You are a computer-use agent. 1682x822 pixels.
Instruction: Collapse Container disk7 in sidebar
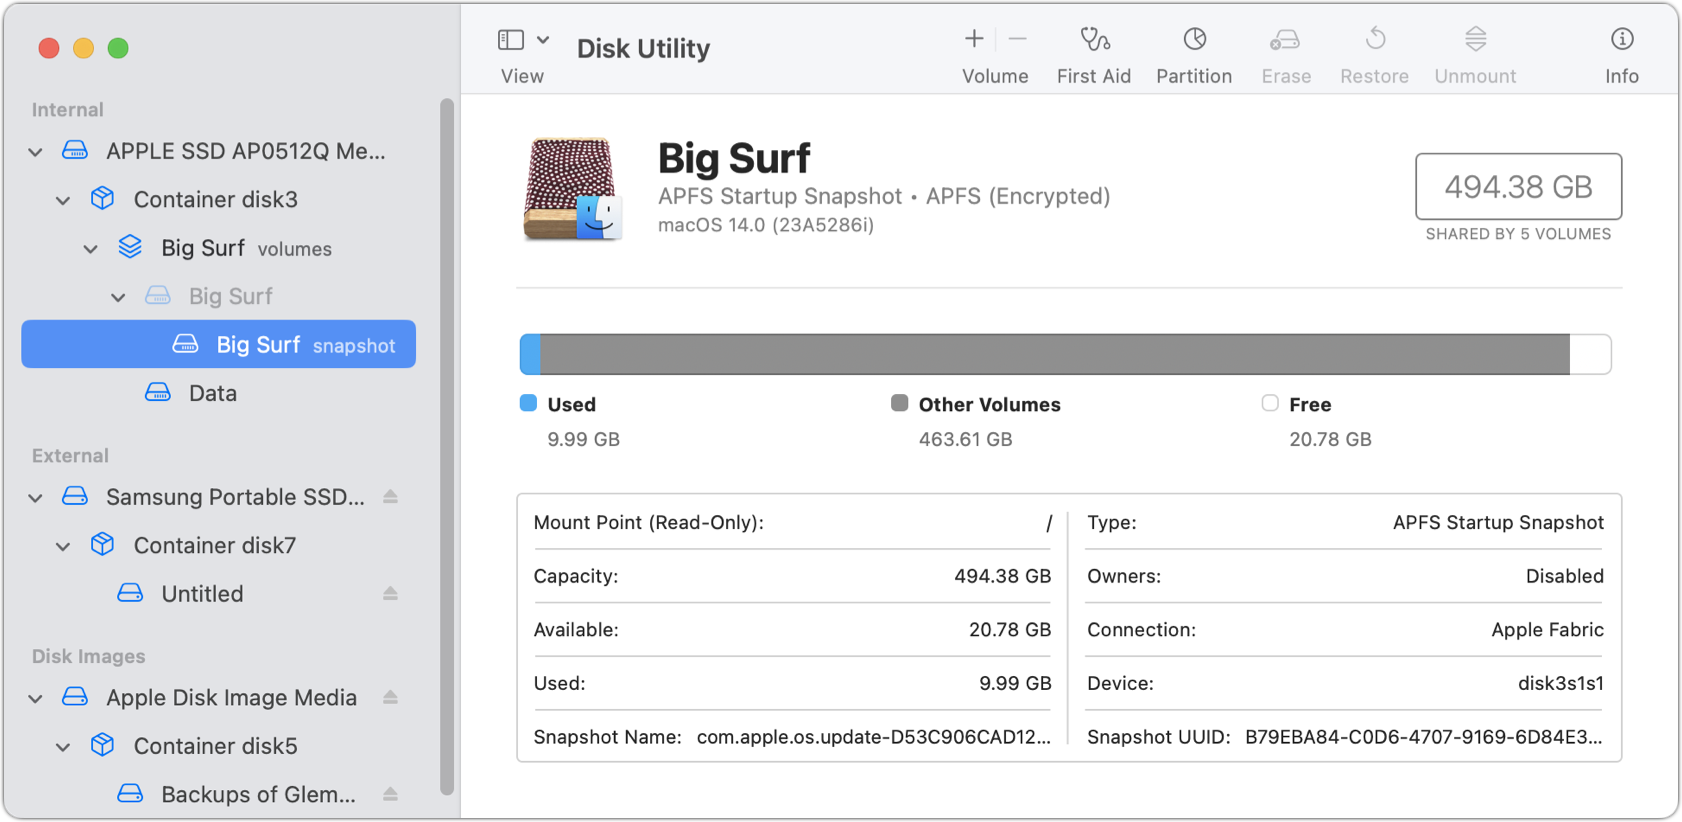click(63, 546)
